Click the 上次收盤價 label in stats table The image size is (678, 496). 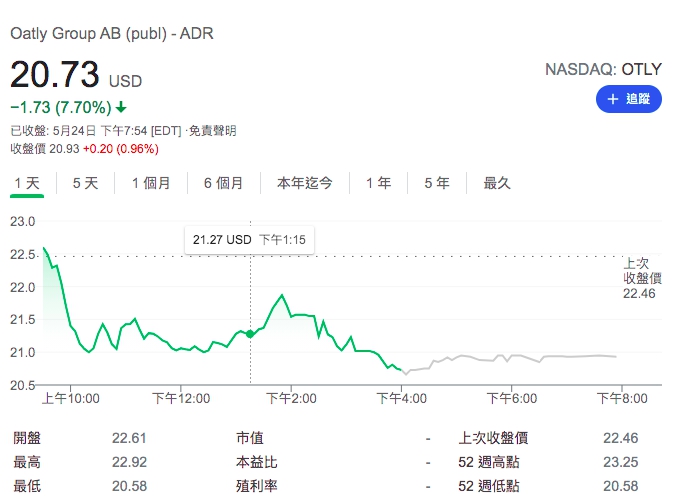[x=493, y=438]
